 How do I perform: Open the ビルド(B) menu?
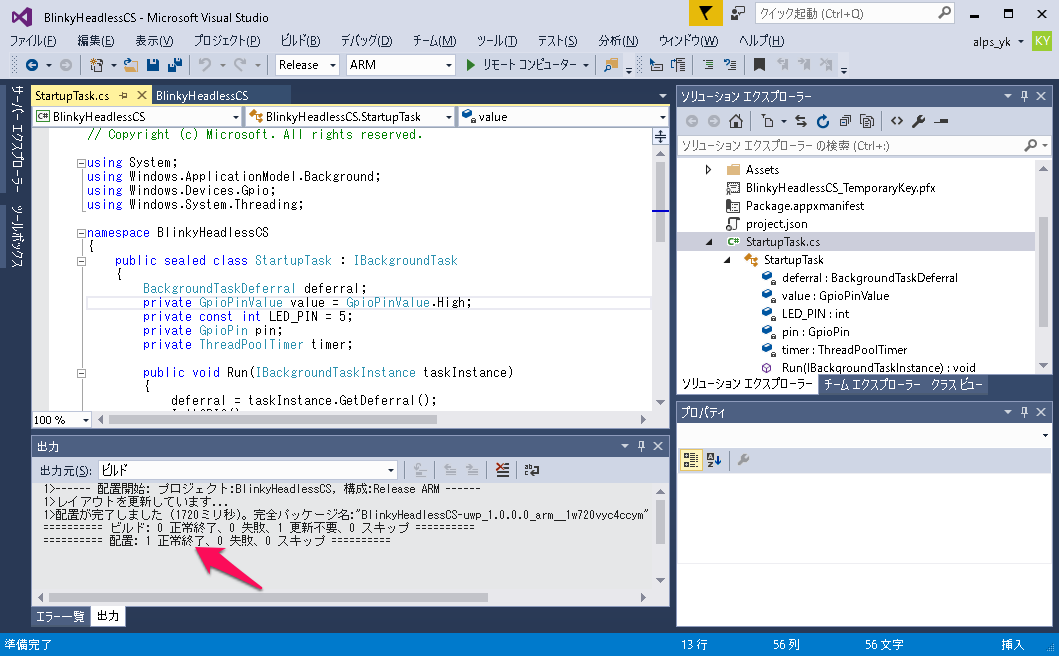[x=301, y=41]
